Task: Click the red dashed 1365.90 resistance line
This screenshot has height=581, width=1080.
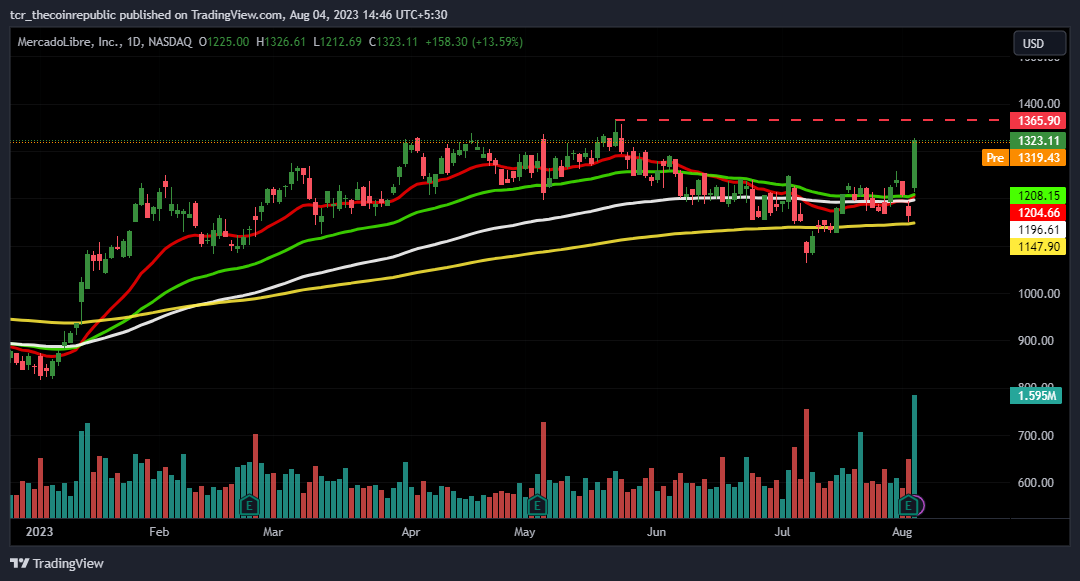Action: point(809,120)
